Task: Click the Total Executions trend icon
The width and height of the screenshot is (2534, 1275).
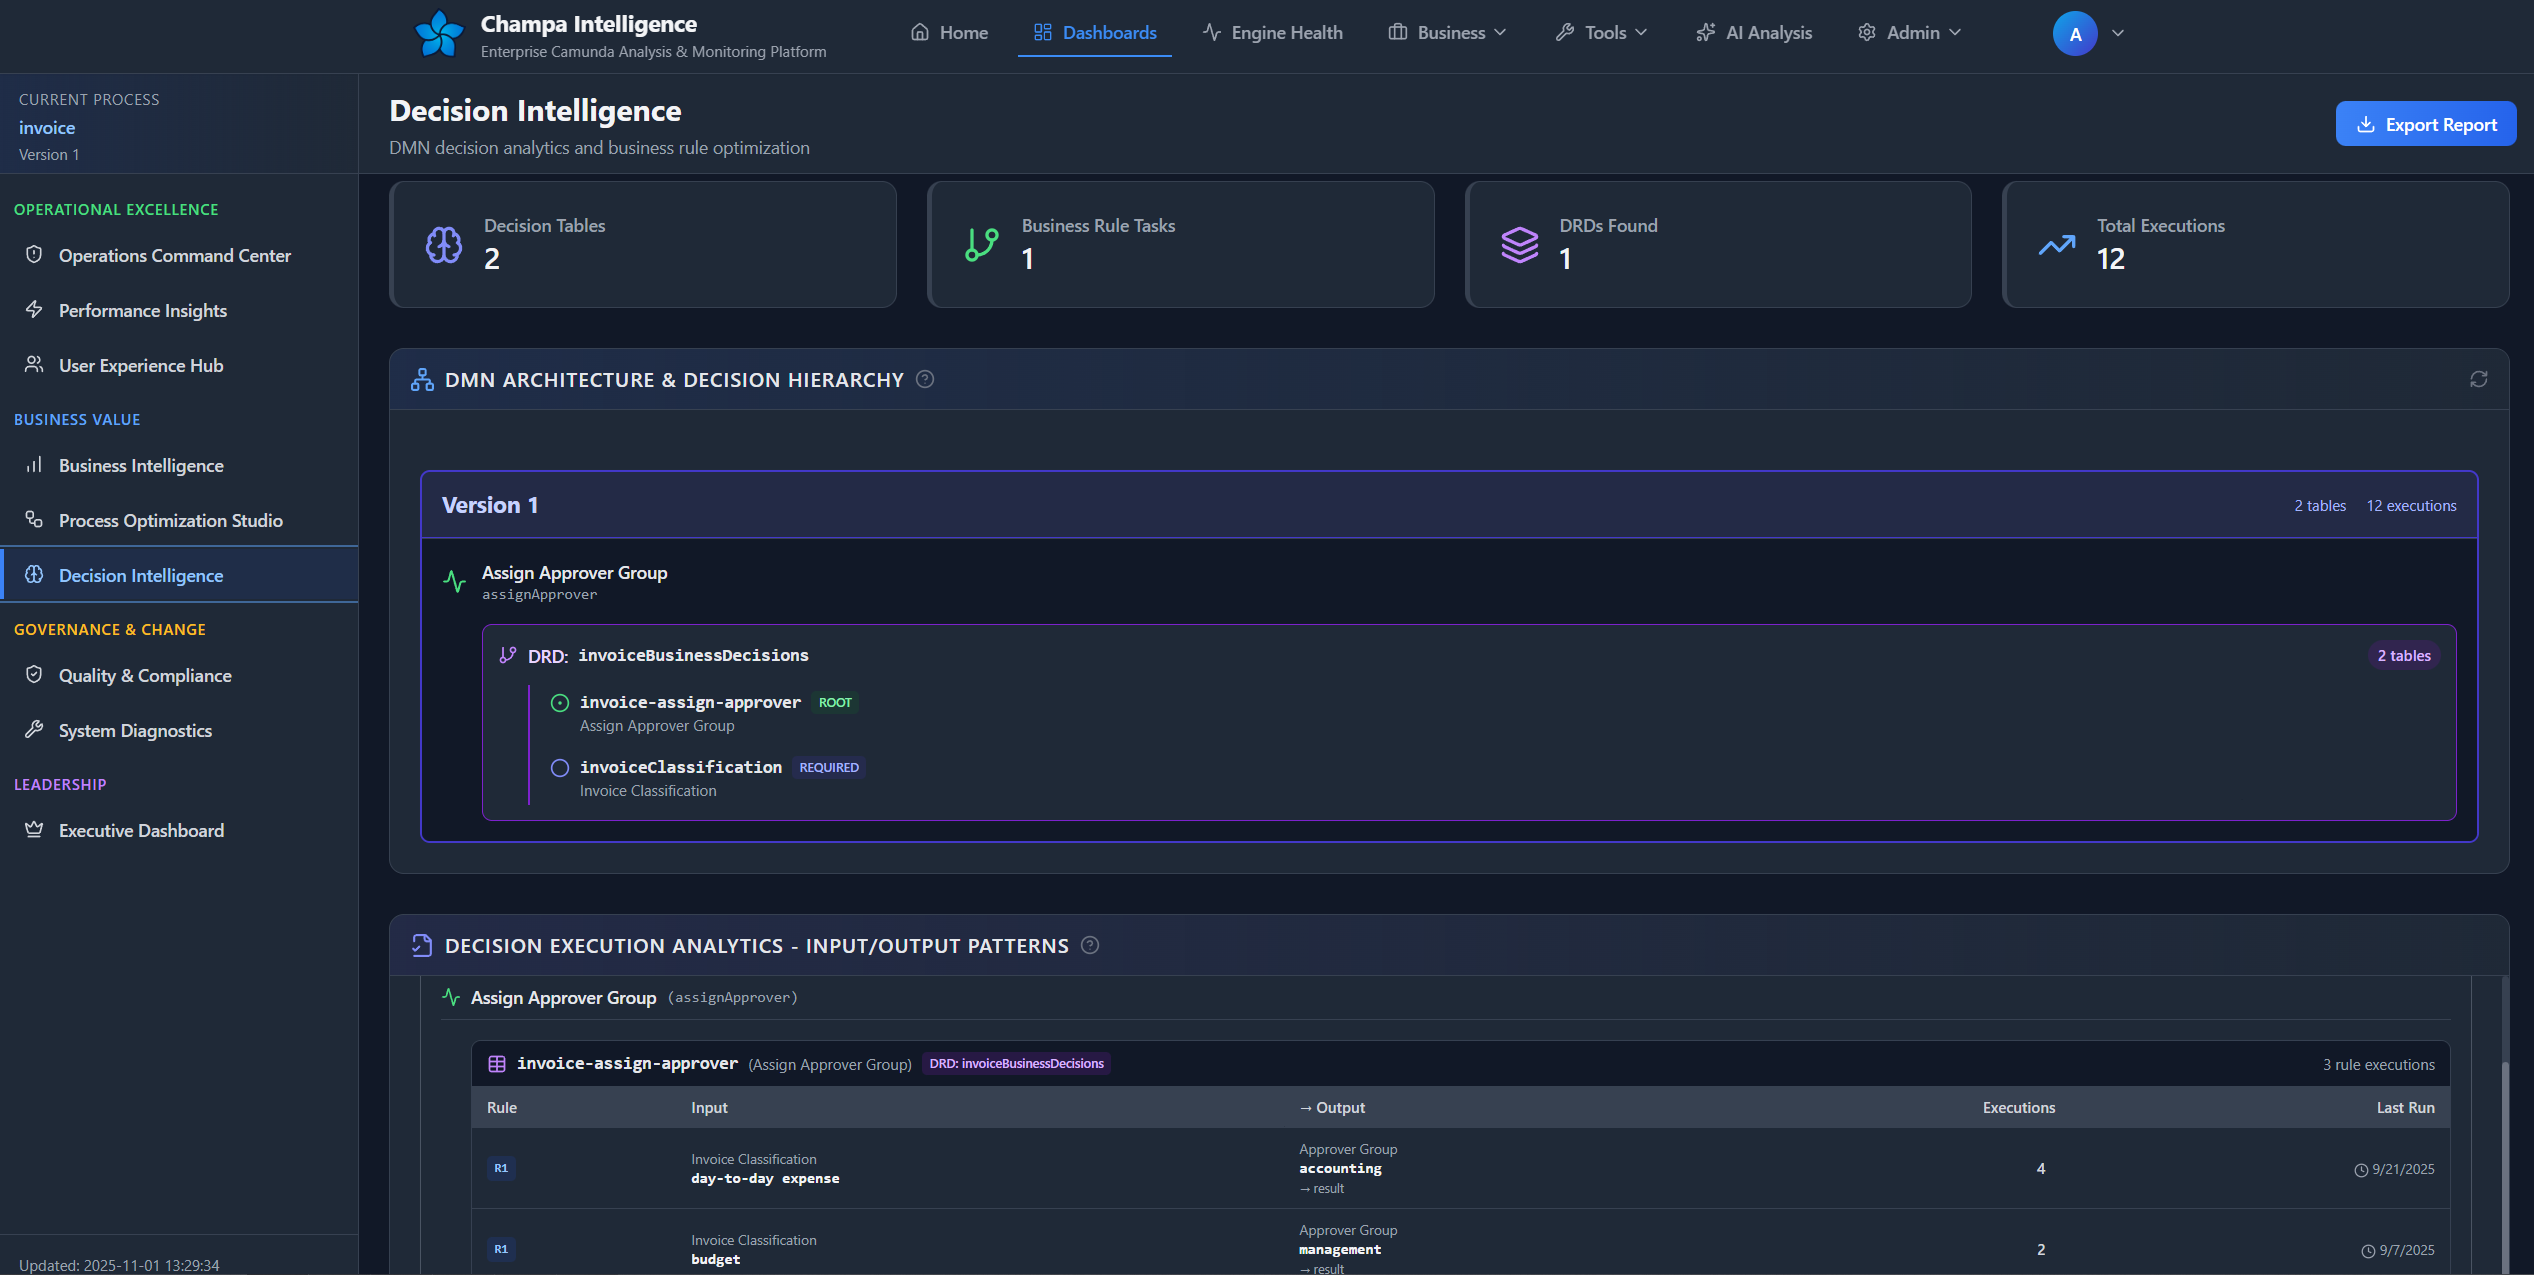Action: click(2057, 244)
